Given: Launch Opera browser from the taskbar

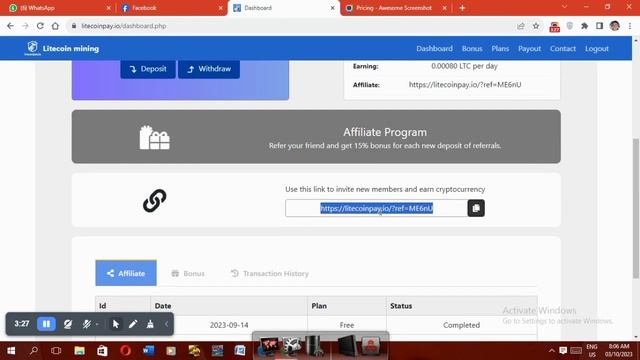Looking at the screenshot, I should pyautogui.click(x=125, y=351).
